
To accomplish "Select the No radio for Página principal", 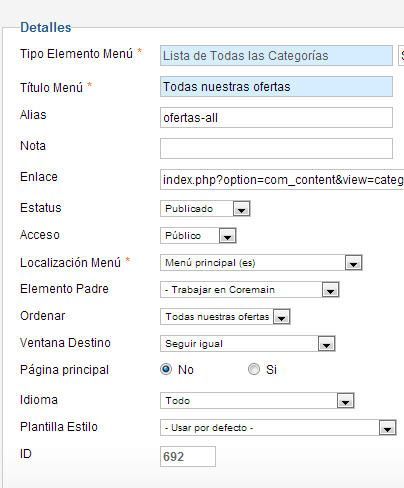I will 166,369.
